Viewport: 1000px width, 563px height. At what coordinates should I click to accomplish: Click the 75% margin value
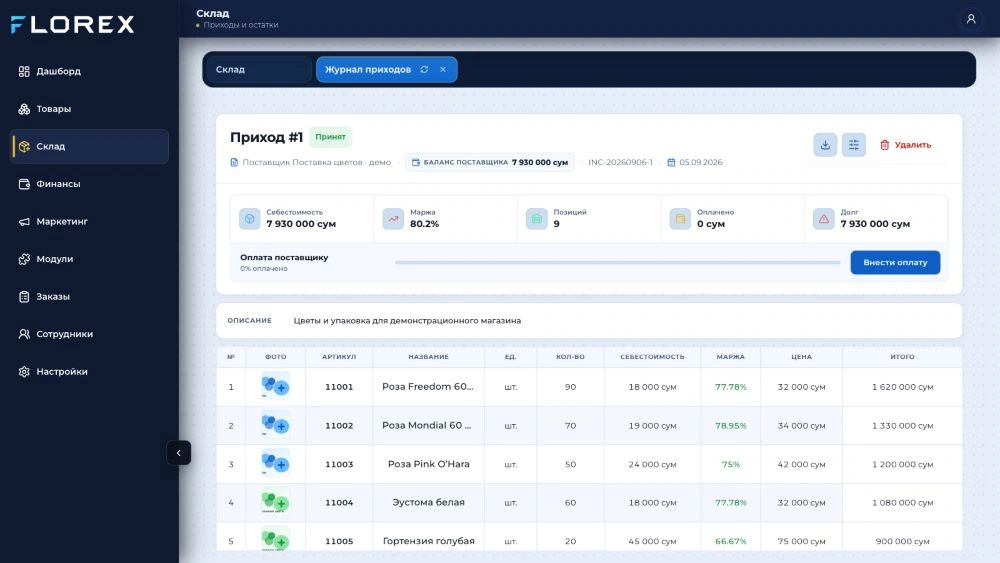click(x=730, y=464)
